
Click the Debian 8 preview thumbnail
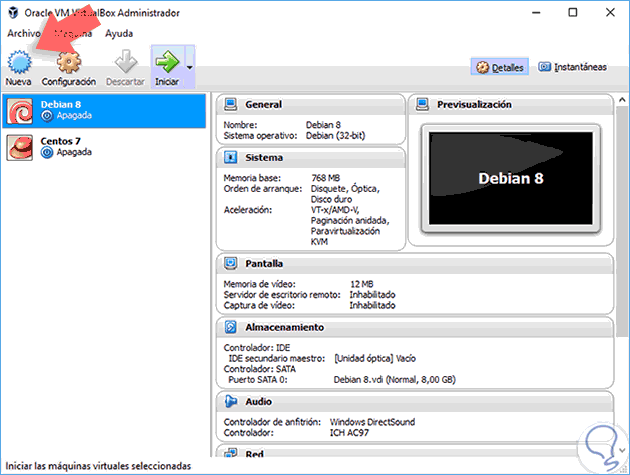pos(511,178)
